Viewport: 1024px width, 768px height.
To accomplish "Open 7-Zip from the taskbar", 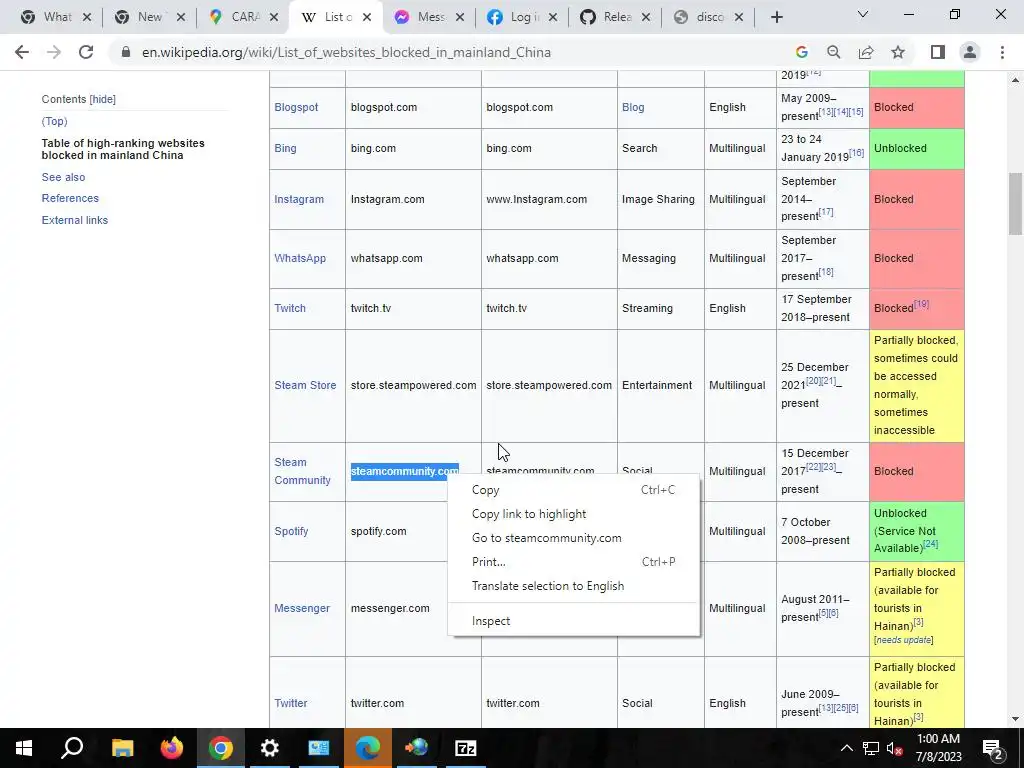I will [465, 748].
